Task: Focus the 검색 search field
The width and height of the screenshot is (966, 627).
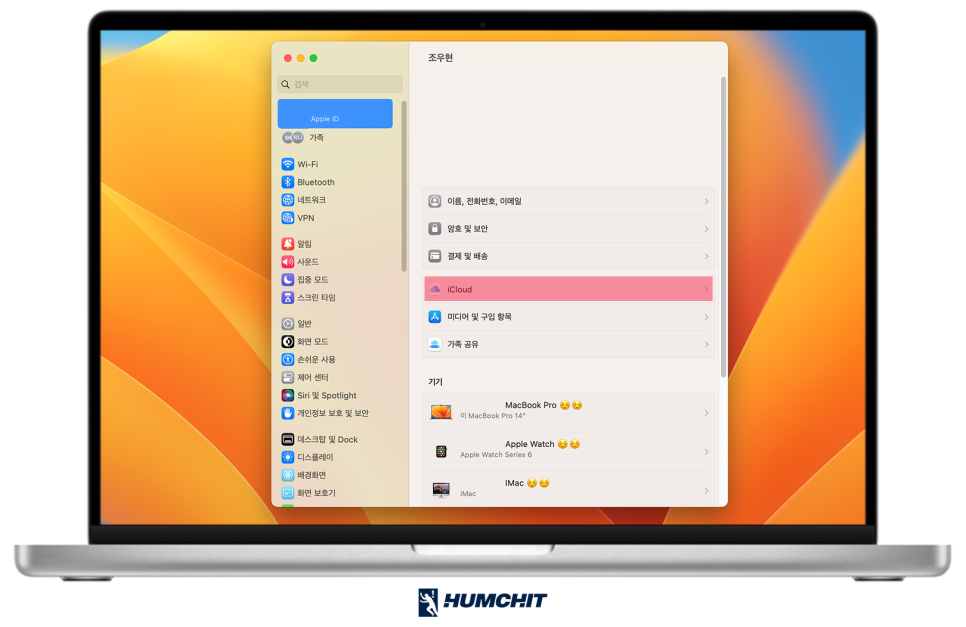Action: coord(340,84)
